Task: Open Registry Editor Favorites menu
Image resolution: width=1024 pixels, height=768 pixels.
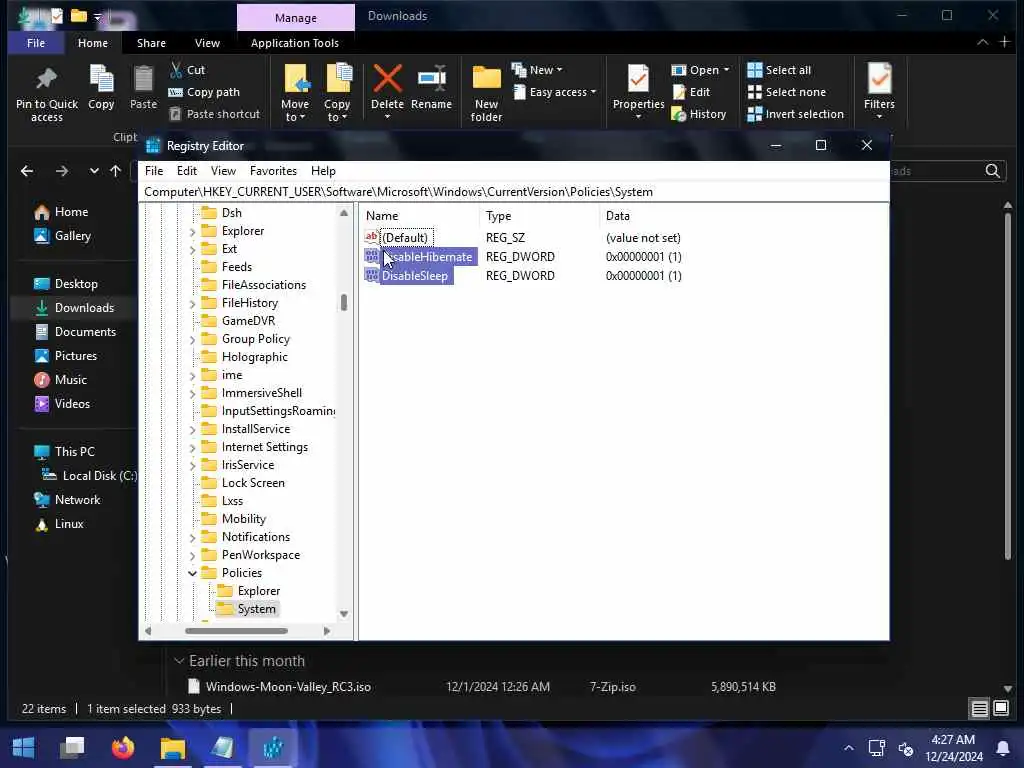Action: tap(273, 171)
